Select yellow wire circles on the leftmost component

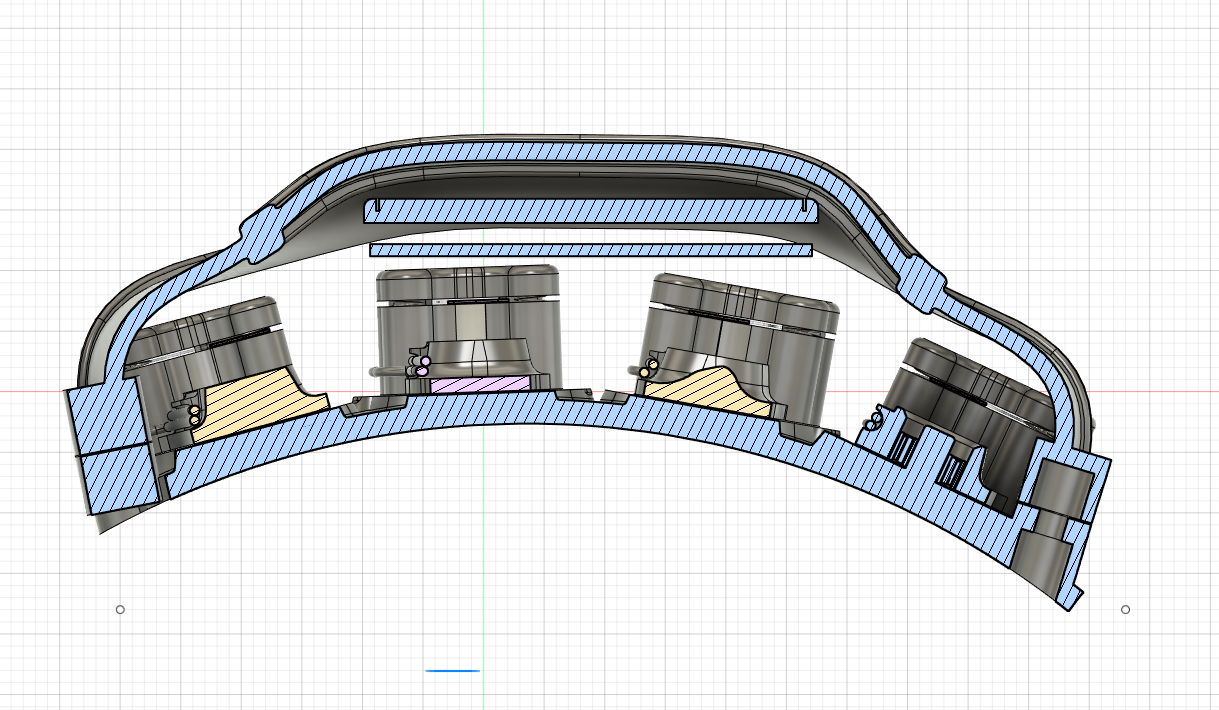[x=193, y=415]
